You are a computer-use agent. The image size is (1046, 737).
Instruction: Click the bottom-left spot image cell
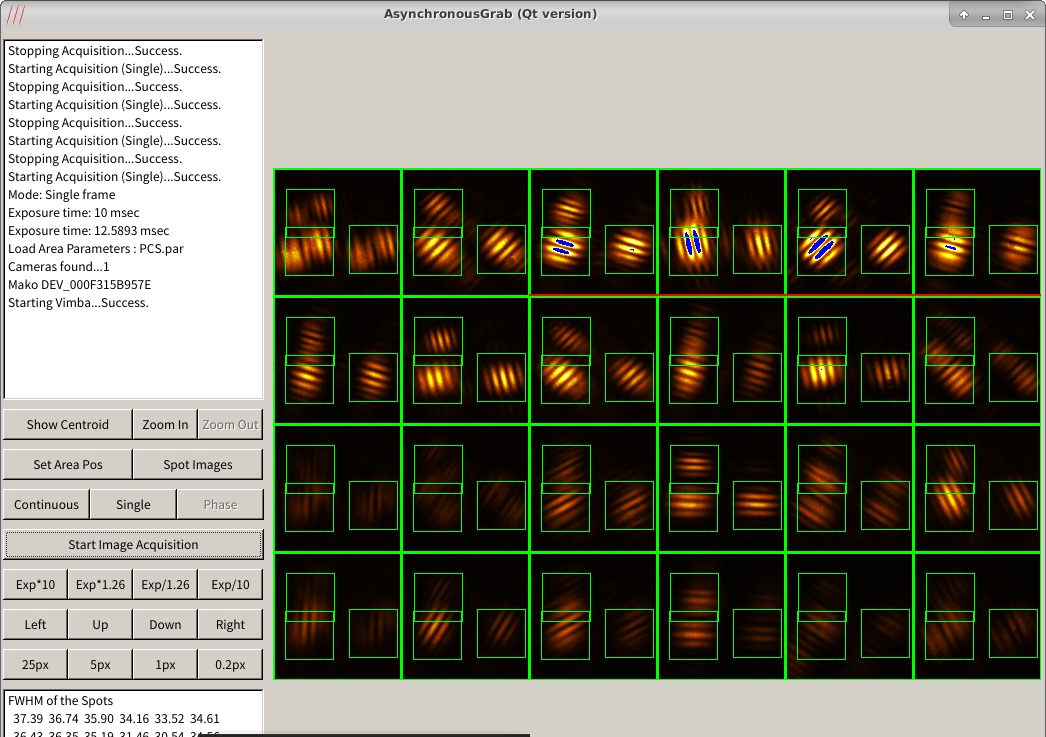[338, 616]
